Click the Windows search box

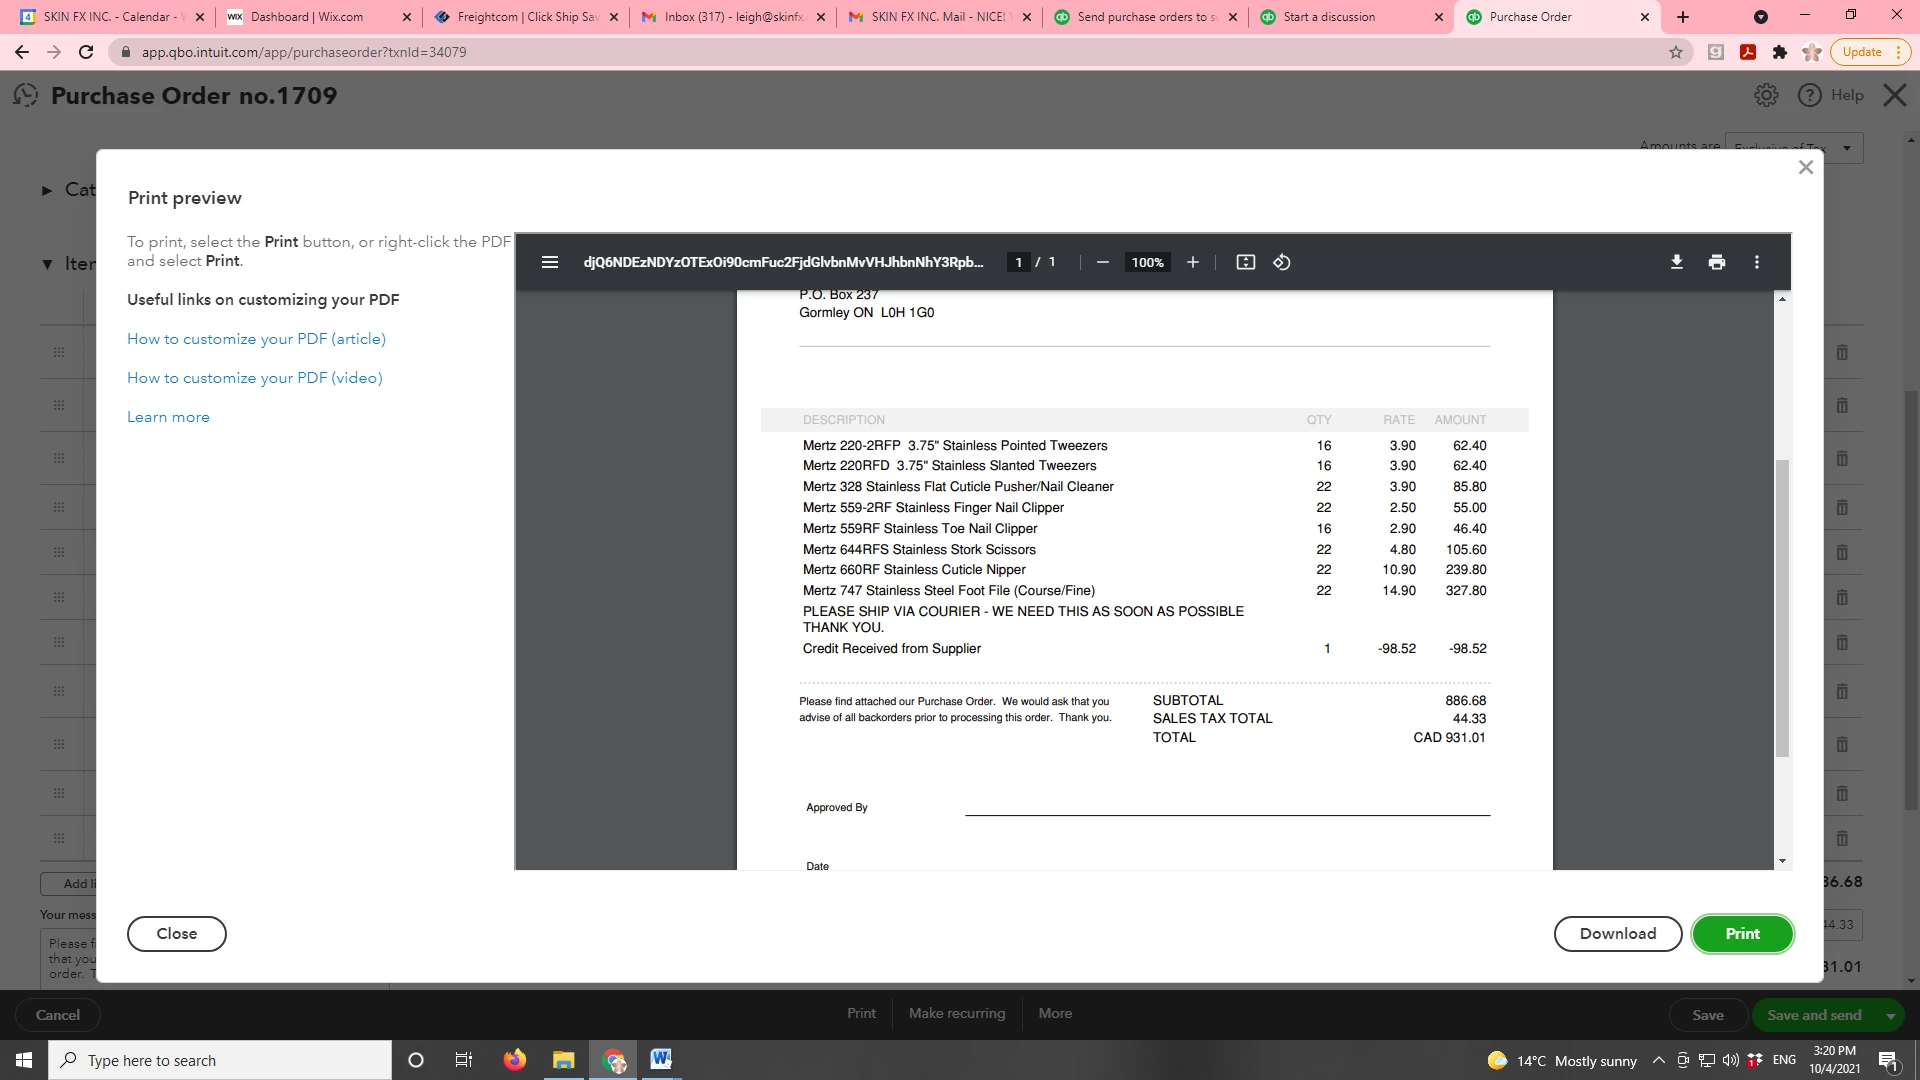pos(220,1060)
